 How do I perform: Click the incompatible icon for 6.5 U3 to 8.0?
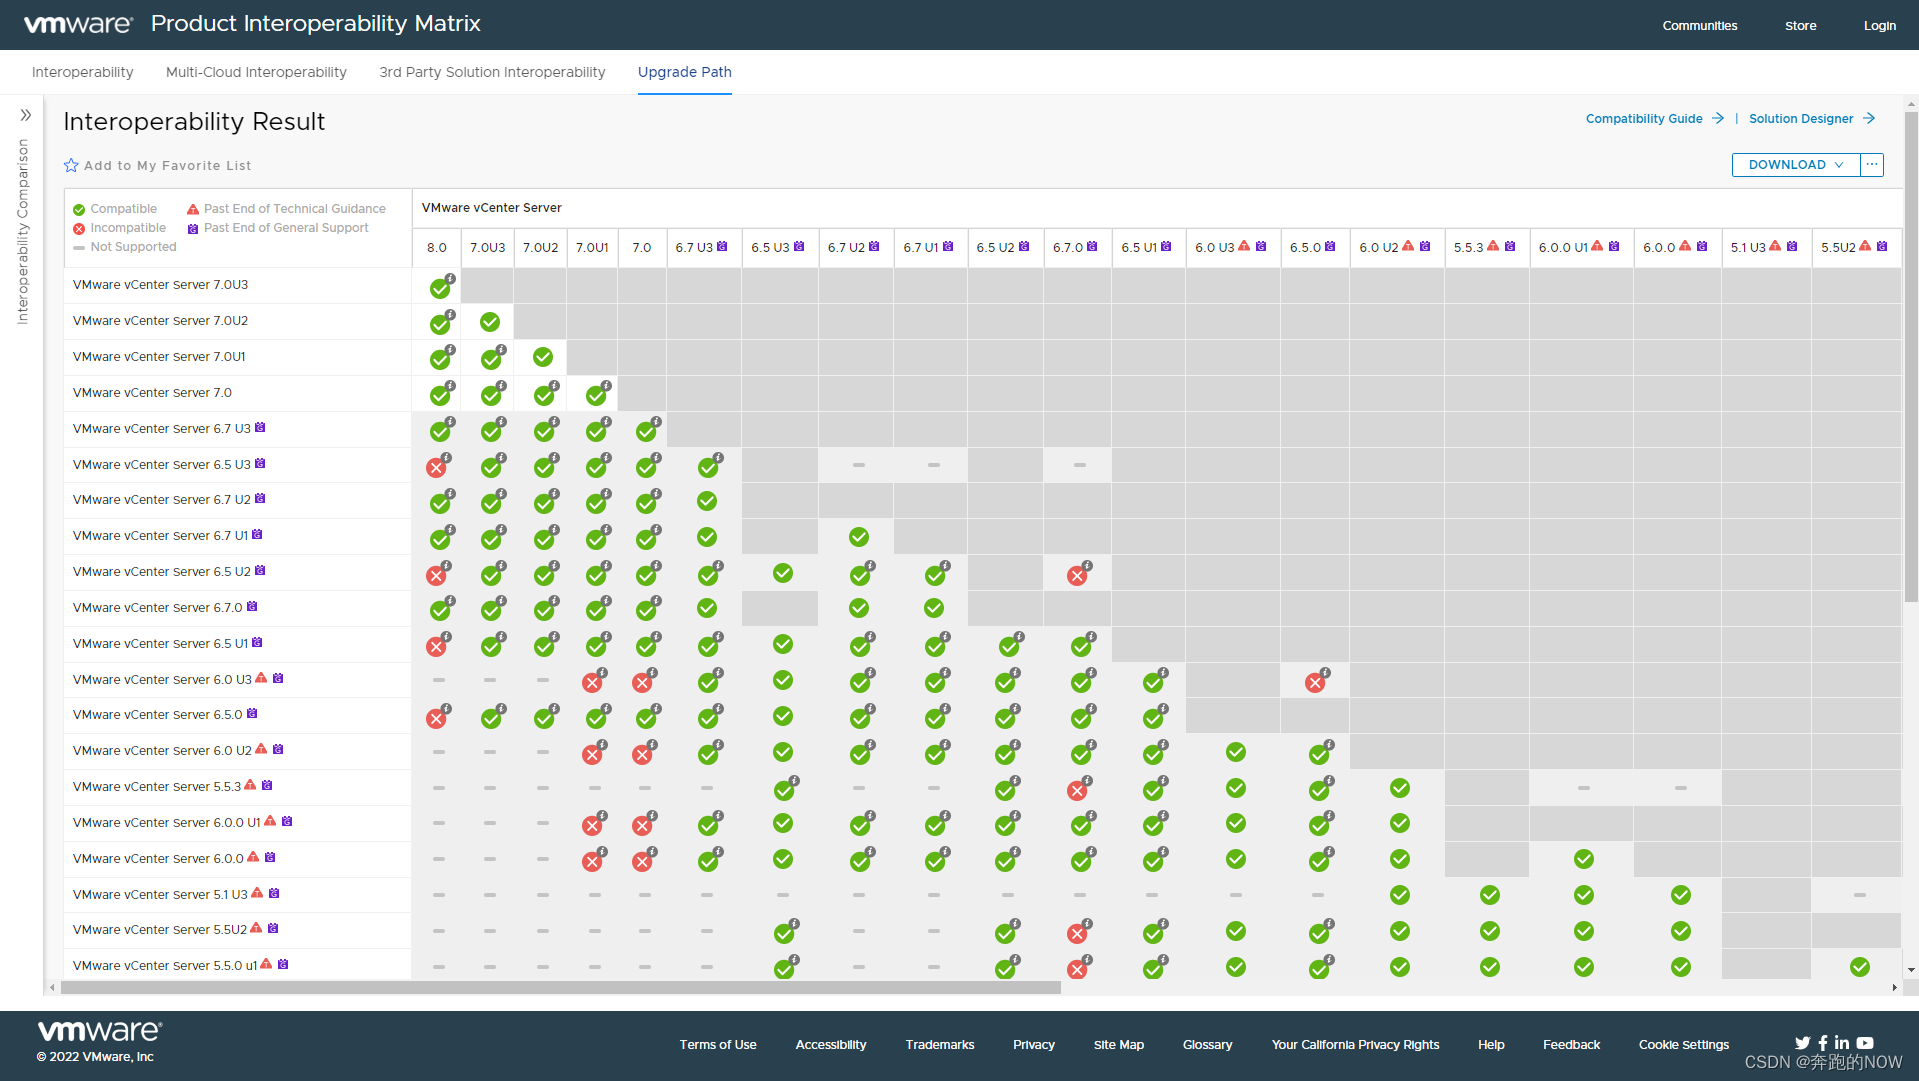coord(436,467)
